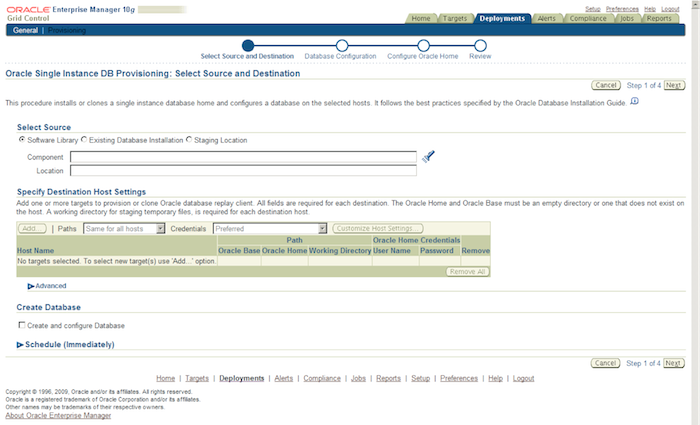Click the Database Configuration step circle

pos(342,46)
